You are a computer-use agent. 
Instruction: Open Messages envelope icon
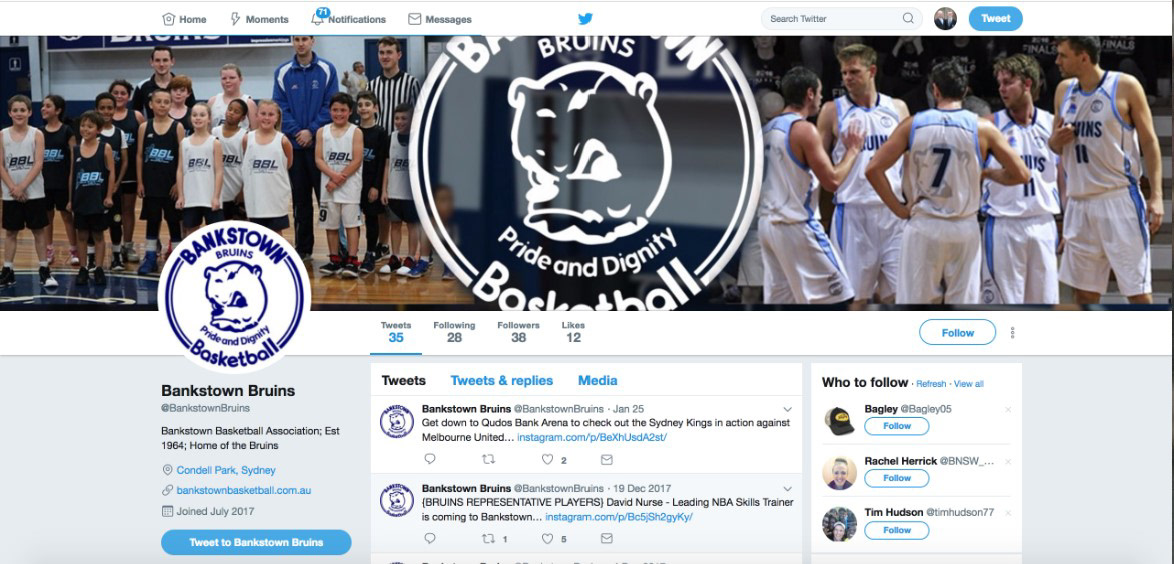[x=414, y=19]
